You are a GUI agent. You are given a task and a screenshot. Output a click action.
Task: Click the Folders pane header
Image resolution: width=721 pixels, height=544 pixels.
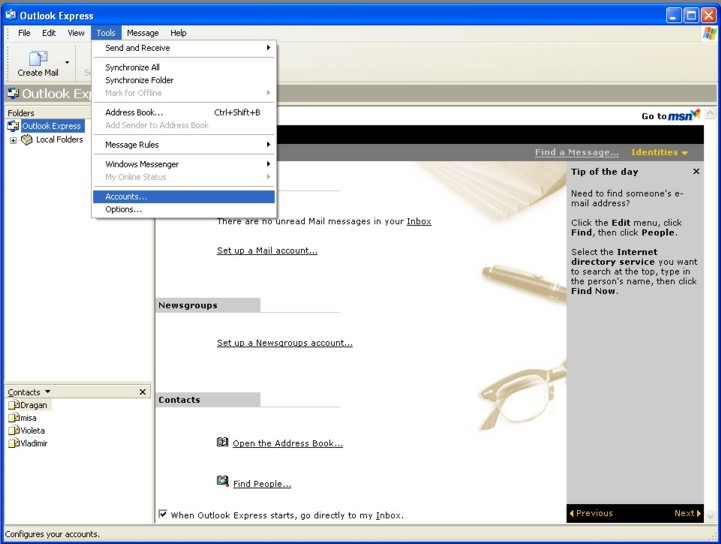pyautogui.click(x=48, y=113)
